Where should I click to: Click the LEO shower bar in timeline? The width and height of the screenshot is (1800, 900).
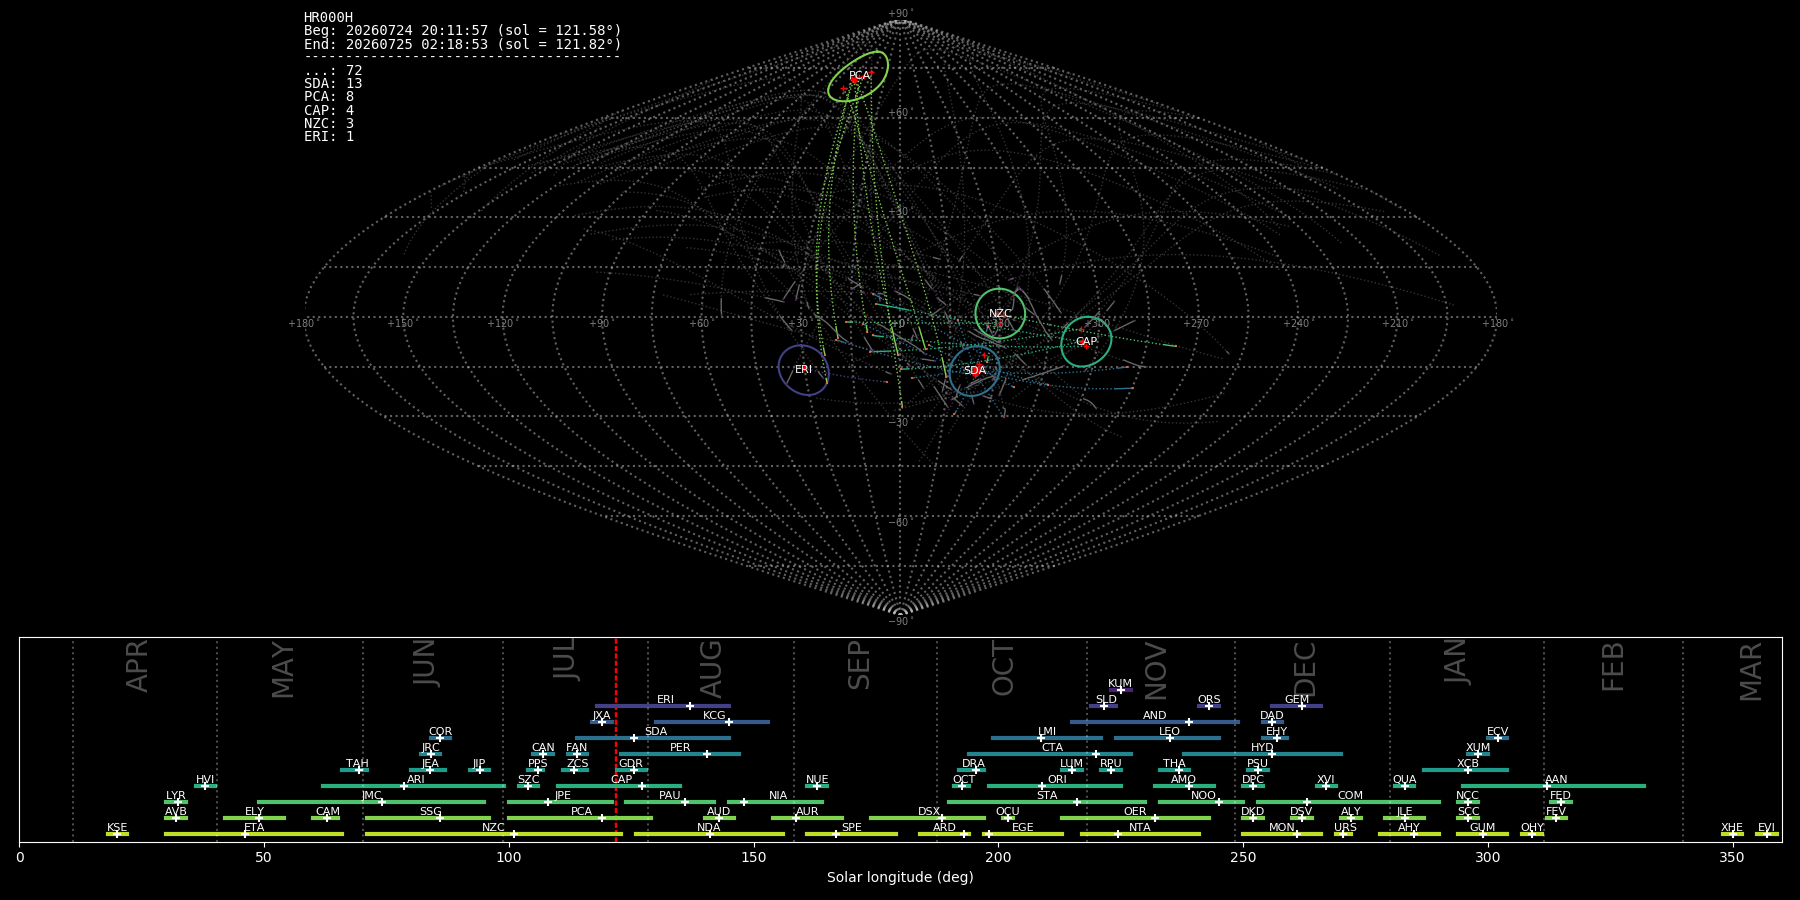pos(1167,738)
